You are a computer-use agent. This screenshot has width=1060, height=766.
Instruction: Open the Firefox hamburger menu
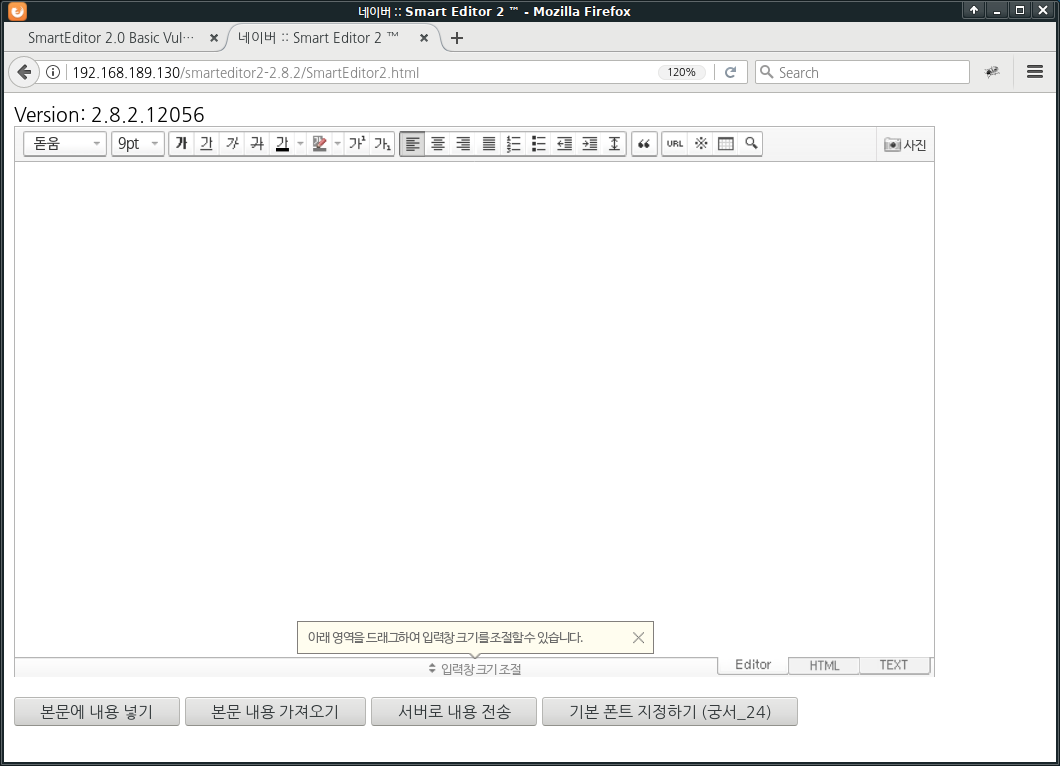tap(1034, 72)
